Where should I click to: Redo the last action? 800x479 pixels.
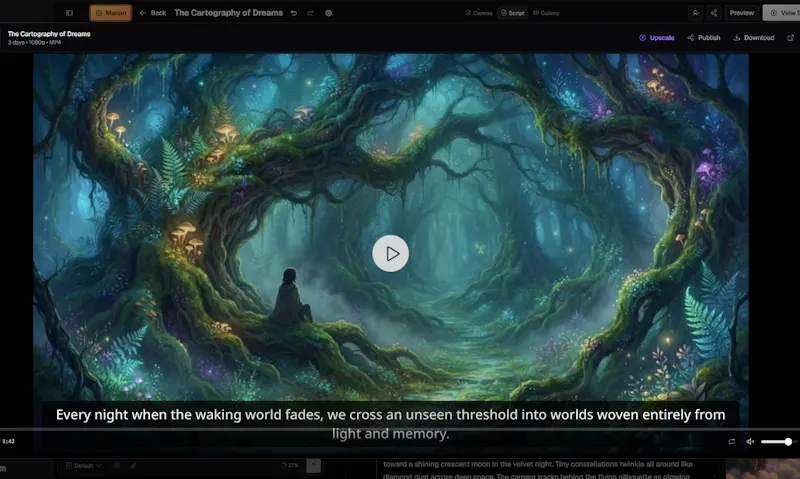point(310,13)
